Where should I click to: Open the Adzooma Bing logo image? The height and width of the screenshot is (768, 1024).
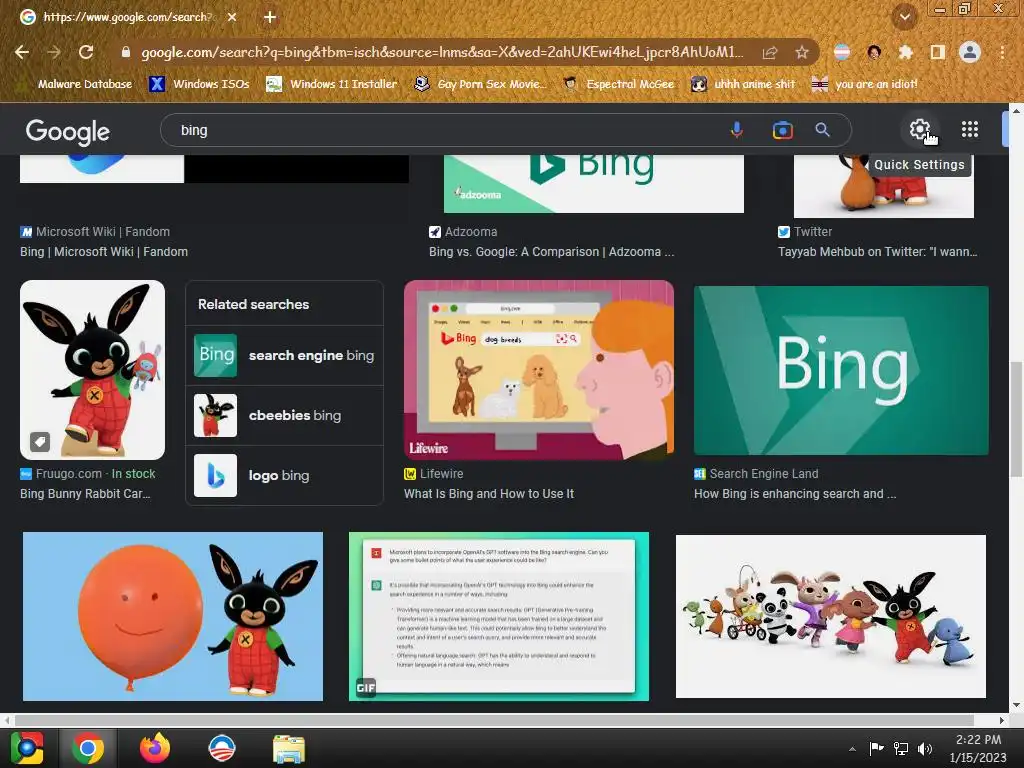(594, 184)
